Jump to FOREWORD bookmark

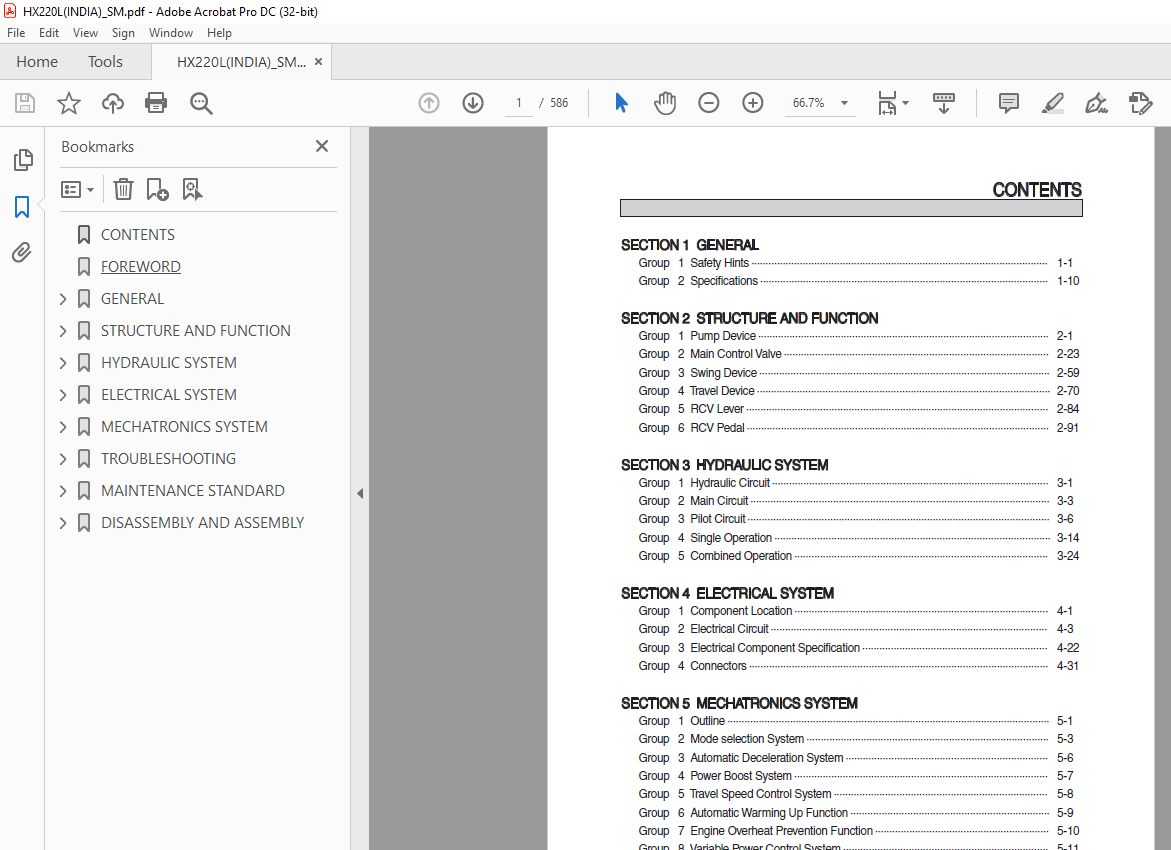tap(140, 267)
